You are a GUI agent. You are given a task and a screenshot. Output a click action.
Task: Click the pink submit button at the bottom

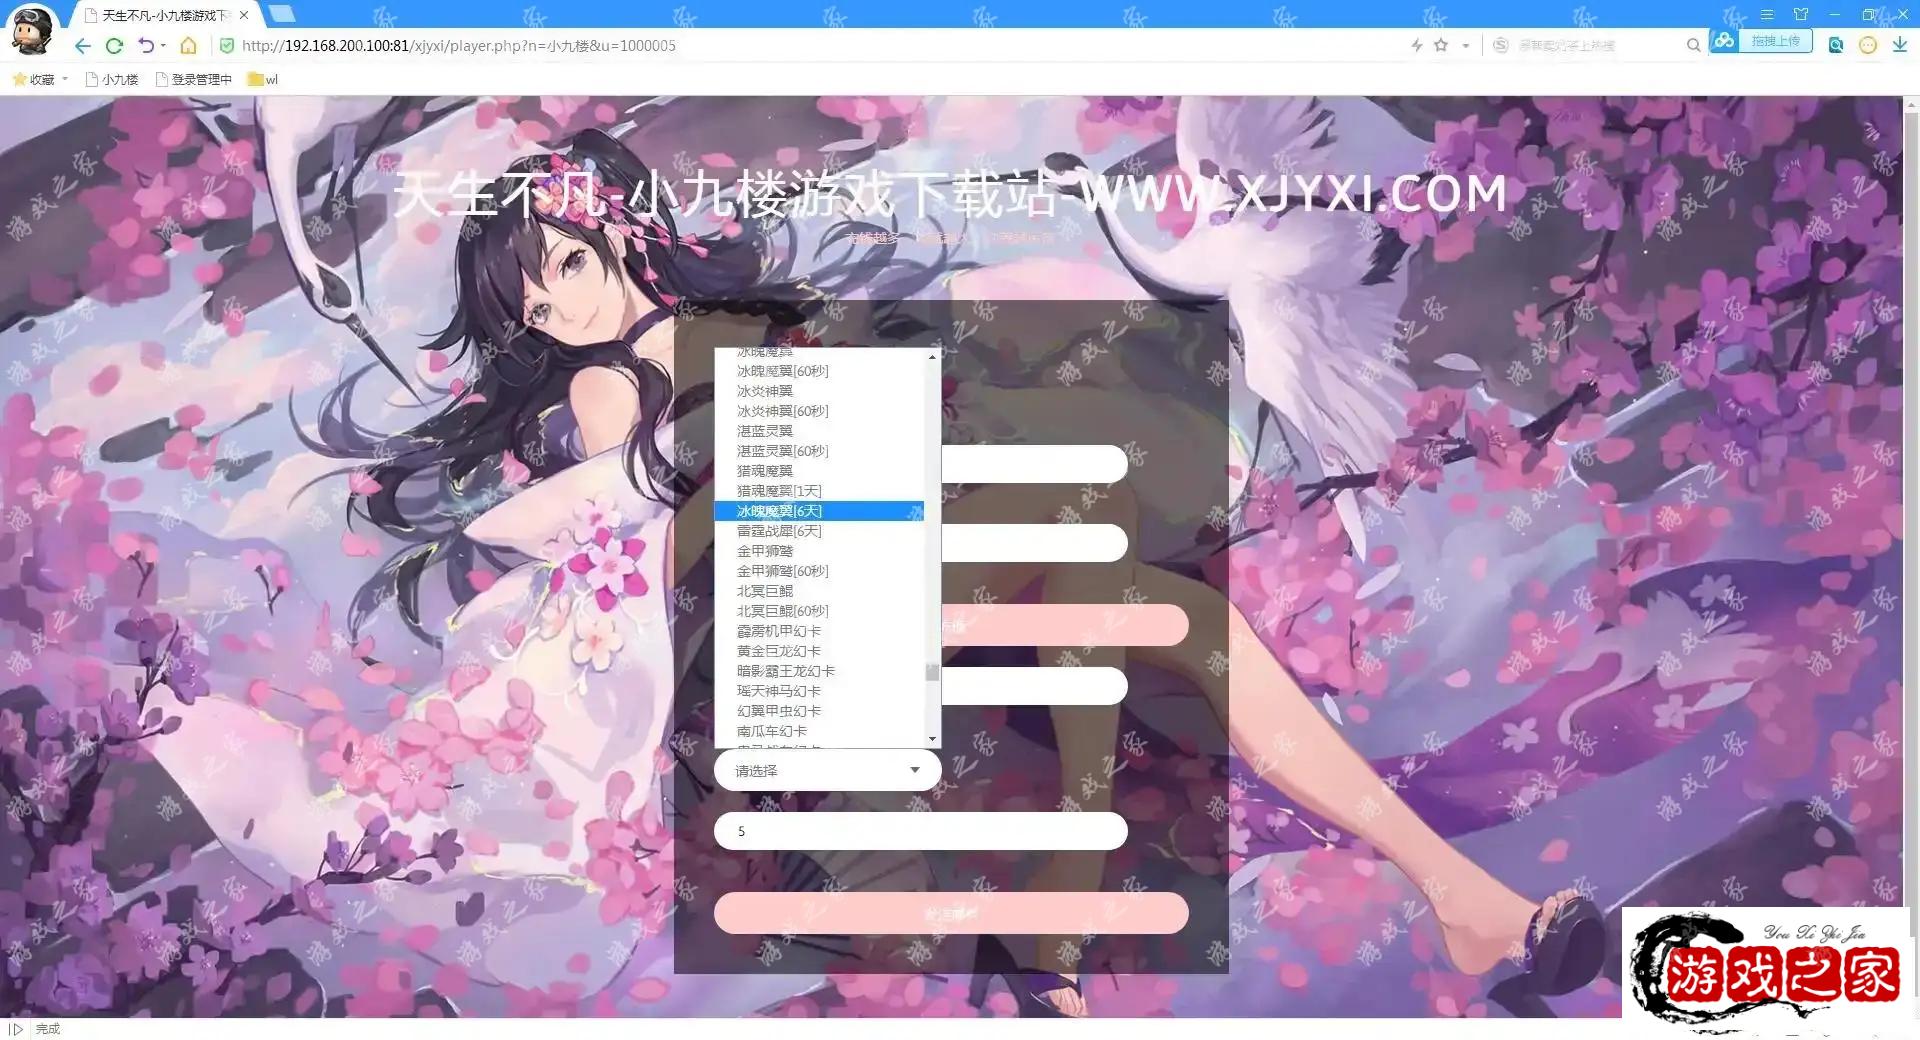pos(948,913)
